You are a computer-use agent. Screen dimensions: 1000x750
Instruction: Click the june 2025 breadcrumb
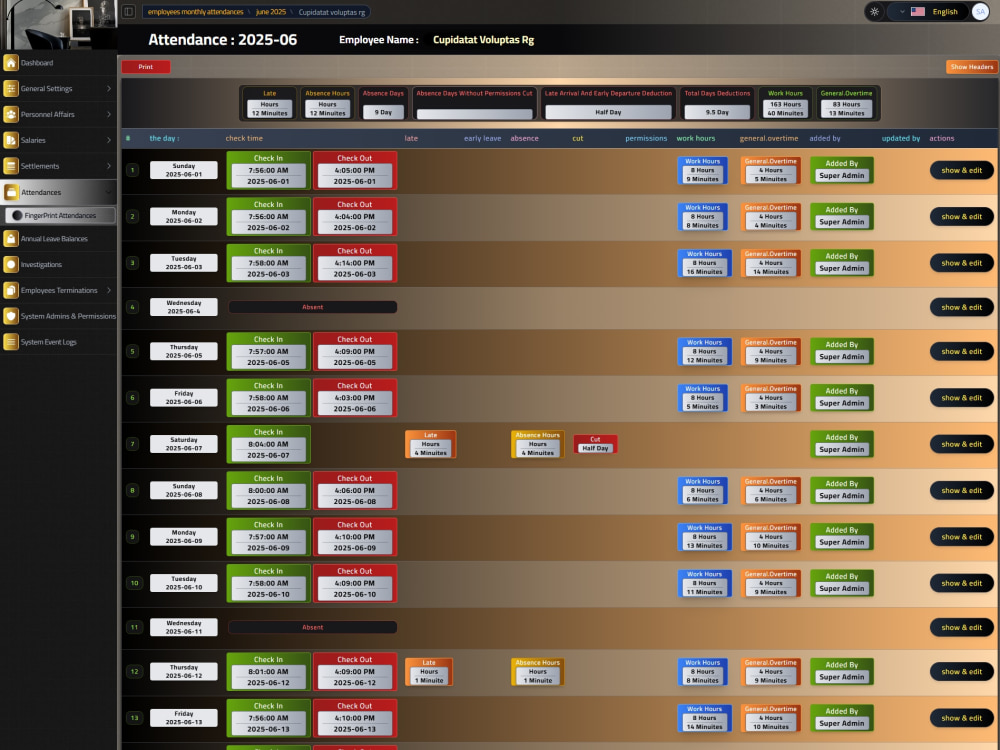click(x=271, y=12)
